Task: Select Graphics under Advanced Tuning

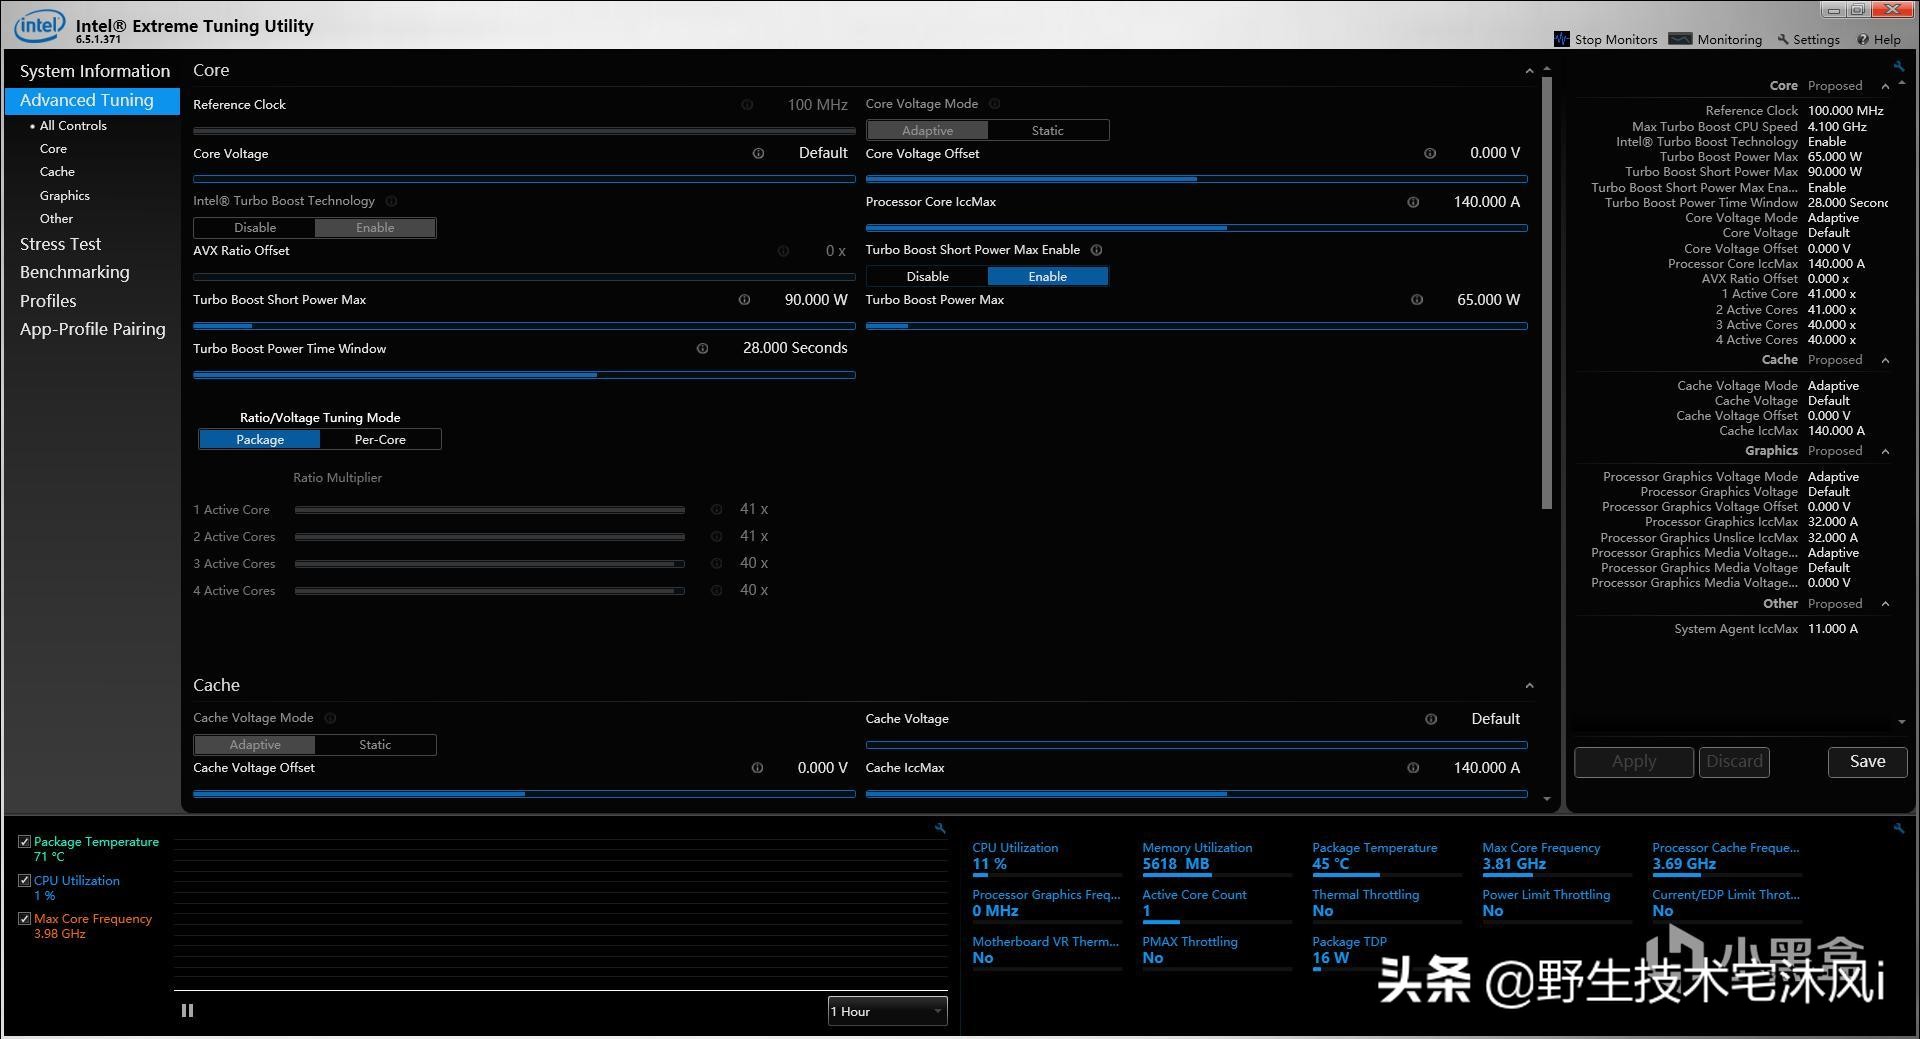Action: (65, 196)
